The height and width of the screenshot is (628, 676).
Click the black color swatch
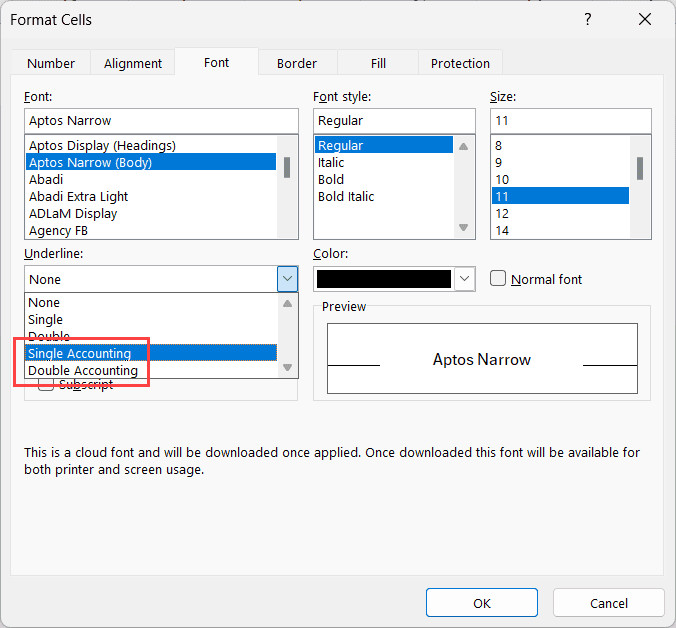pos(383,279)
